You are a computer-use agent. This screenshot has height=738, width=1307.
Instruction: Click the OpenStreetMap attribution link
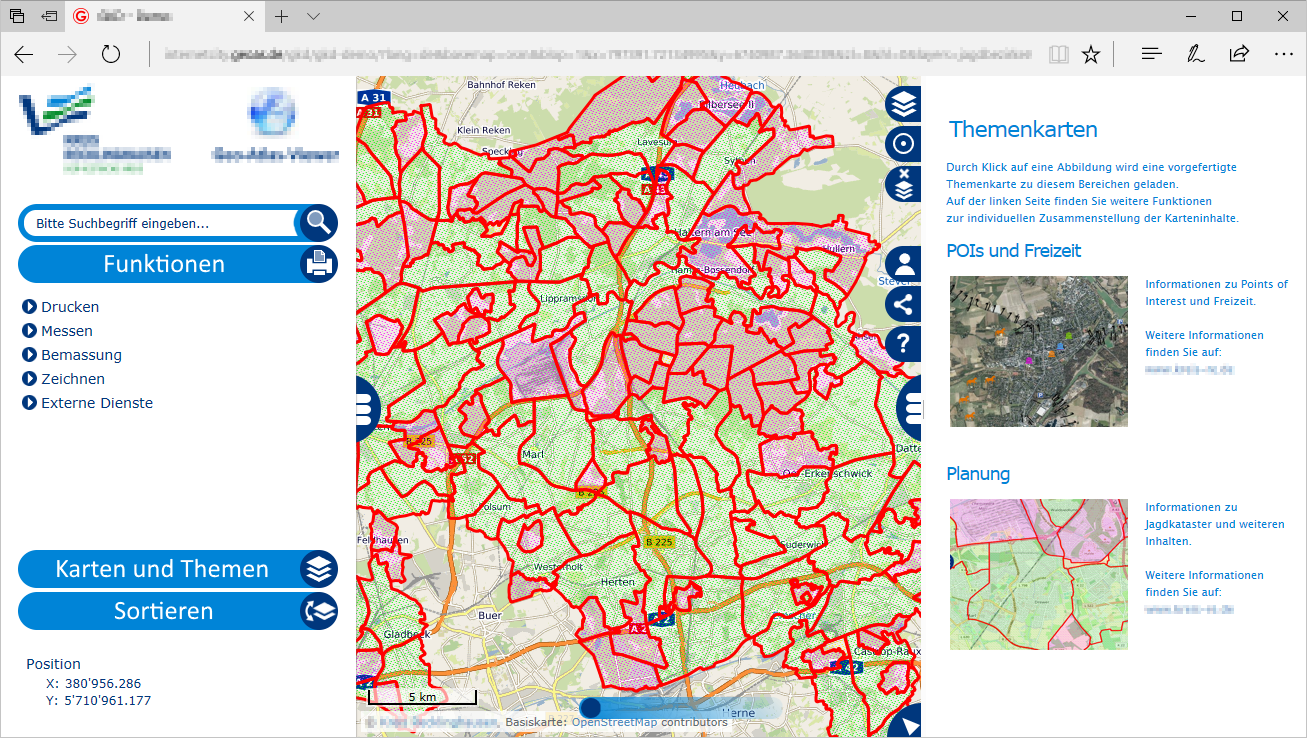(x=615, y=722)
